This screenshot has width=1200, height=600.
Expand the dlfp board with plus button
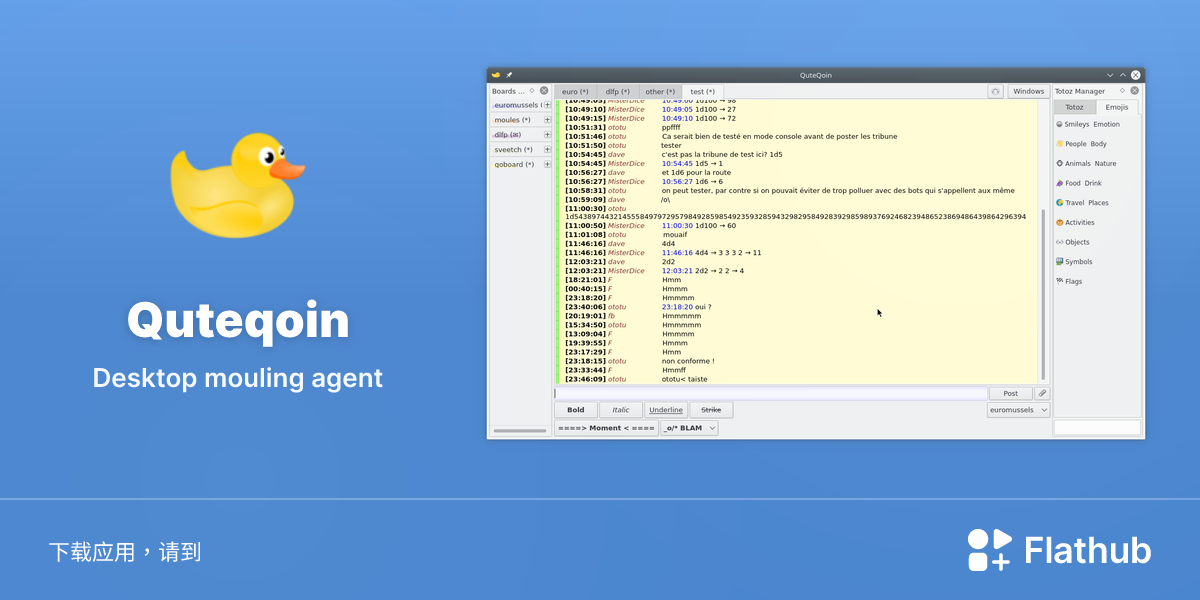(x=547, y=135)
